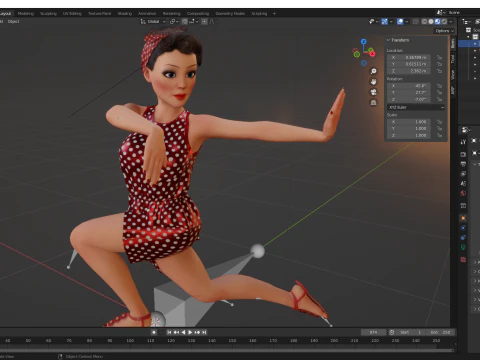Switch to the UV Editing workspace tab

72,14
